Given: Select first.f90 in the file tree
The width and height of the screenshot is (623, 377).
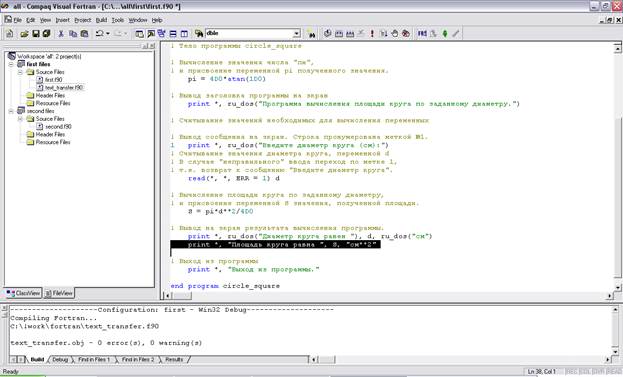Looking at the screenshot, I should [x=53, y=80].
